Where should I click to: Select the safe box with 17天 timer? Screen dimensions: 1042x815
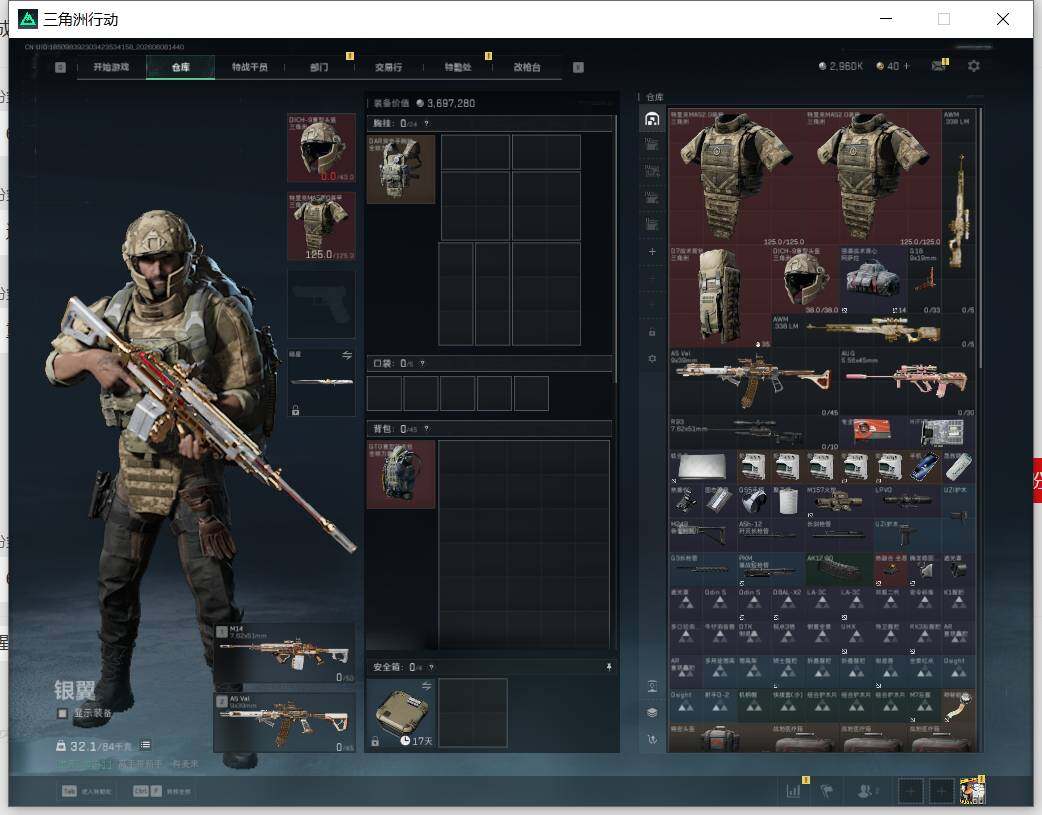click(x=401, y=713)
